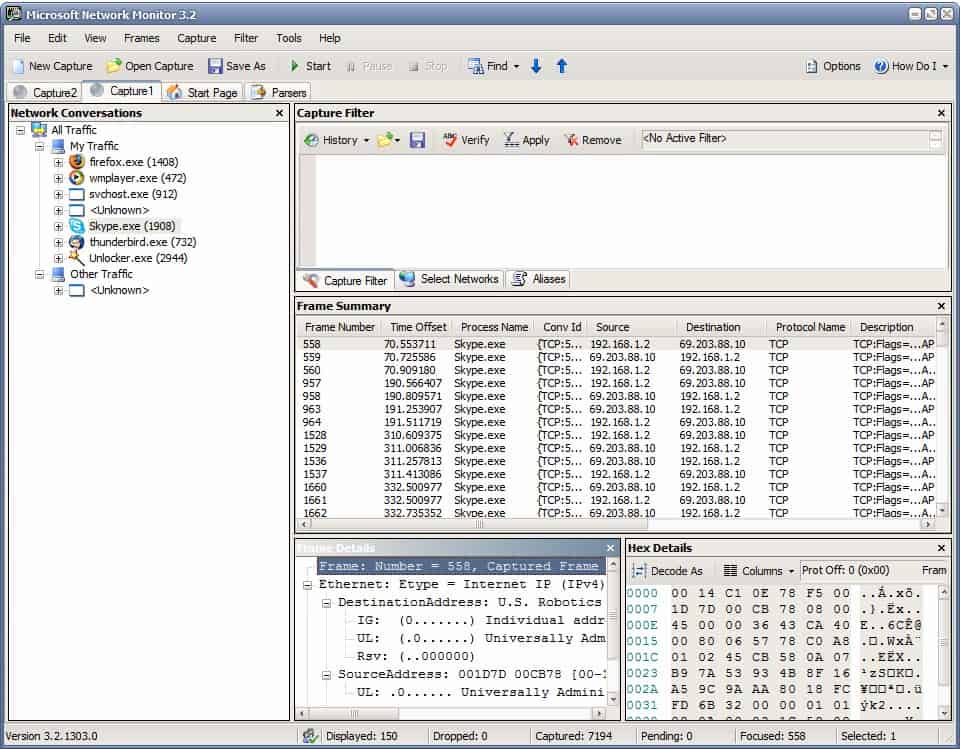The width and height of the screenshot is (960, 749).
Task: Open the File menu
Action: pos(22,38)
